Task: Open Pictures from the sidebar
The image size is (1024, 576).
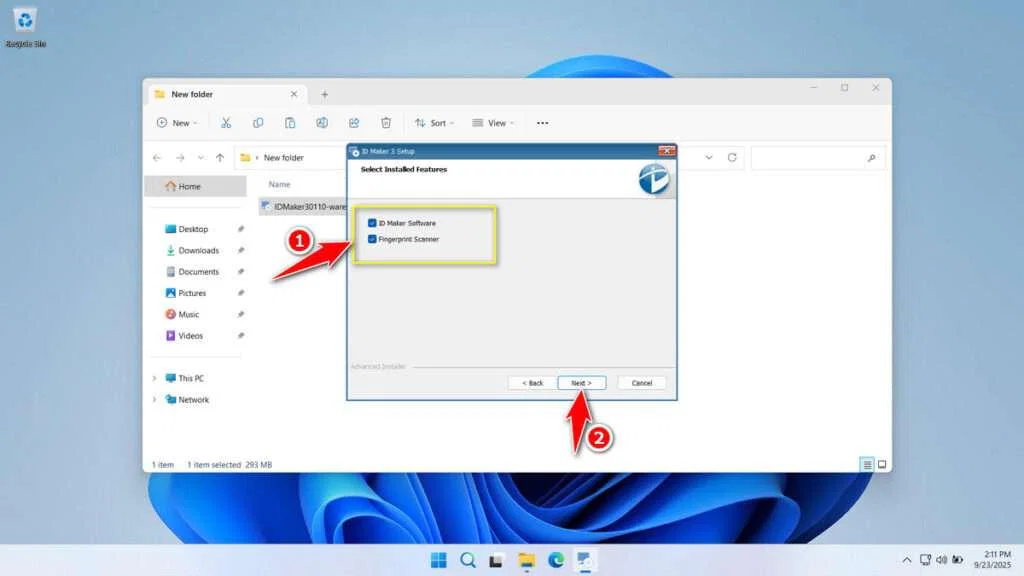Action: click(x=195, y=293)
